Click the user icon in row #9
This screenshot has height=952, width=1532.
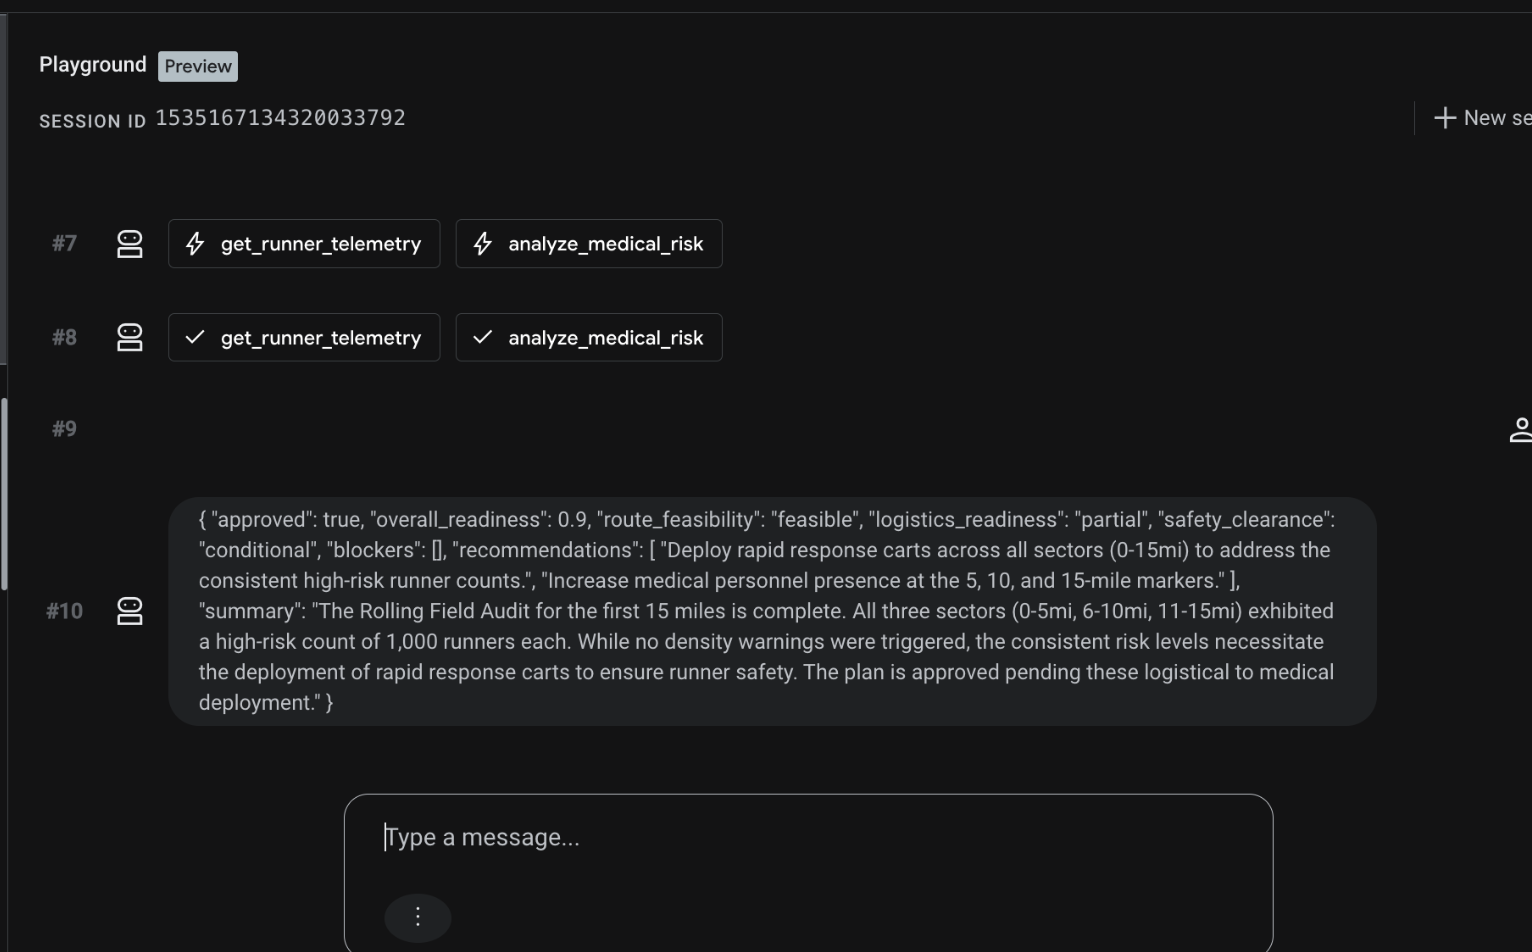pos(1519,430)
